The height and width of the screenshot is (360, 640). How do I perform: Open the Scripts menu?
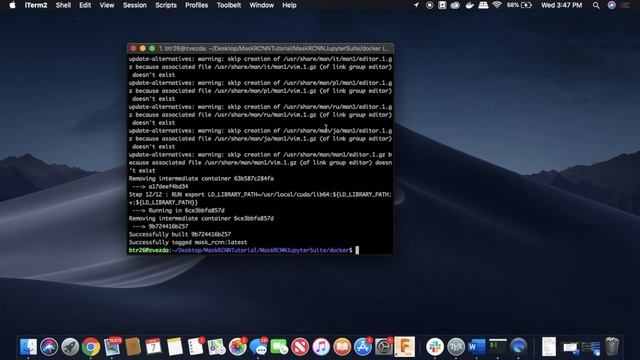166,5
